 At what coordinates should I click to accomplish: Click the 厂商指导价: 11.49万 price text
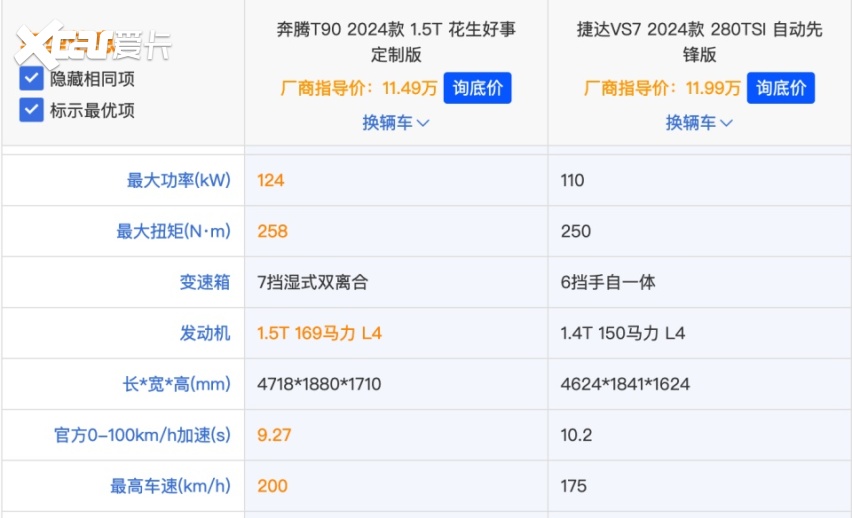359,88
